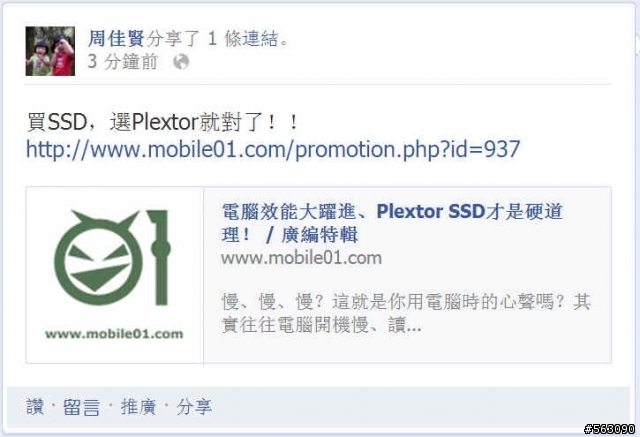Screen dimensions: 640x437
Task: Click the 留言 (Comment) button
Action: (81, 407)
